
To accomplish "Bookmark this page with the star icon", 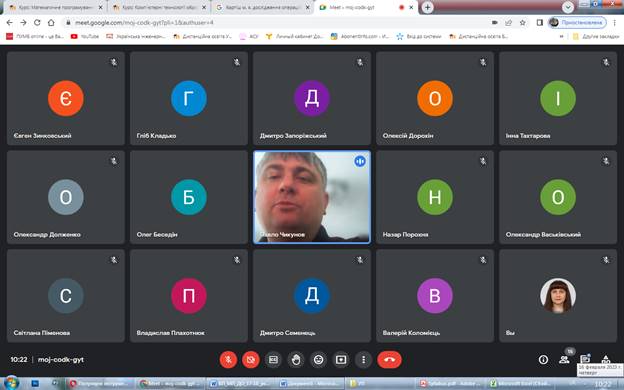I will tap(523, 23).
